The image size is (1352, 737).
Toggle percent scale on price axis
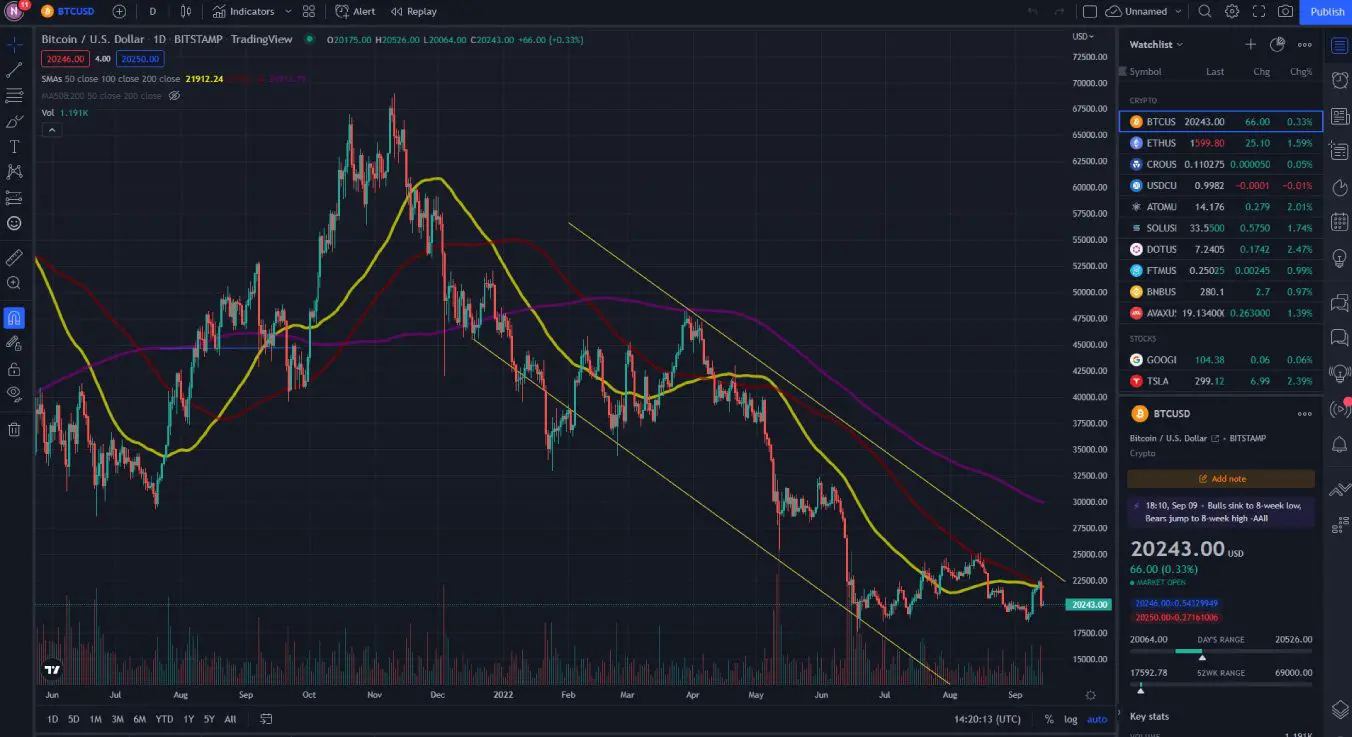pyautogui.click(x=1049, y=719)
